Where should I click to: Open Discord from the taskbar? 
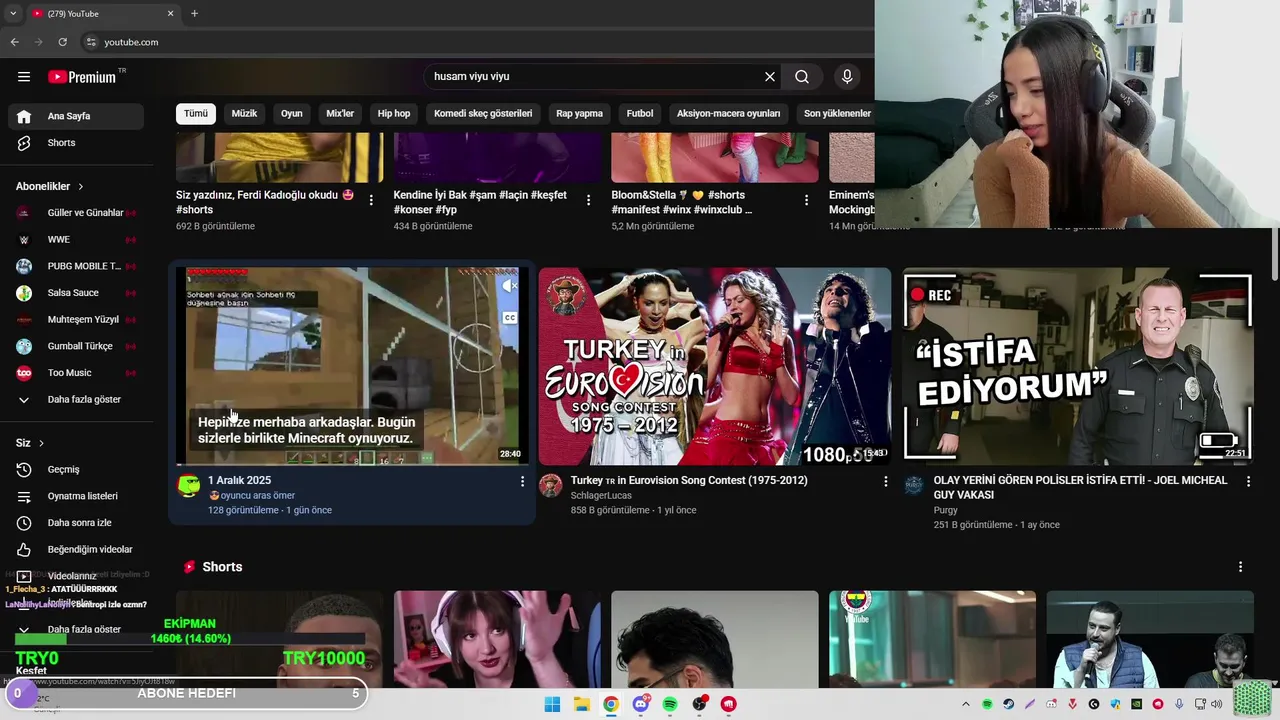[640, 704]
